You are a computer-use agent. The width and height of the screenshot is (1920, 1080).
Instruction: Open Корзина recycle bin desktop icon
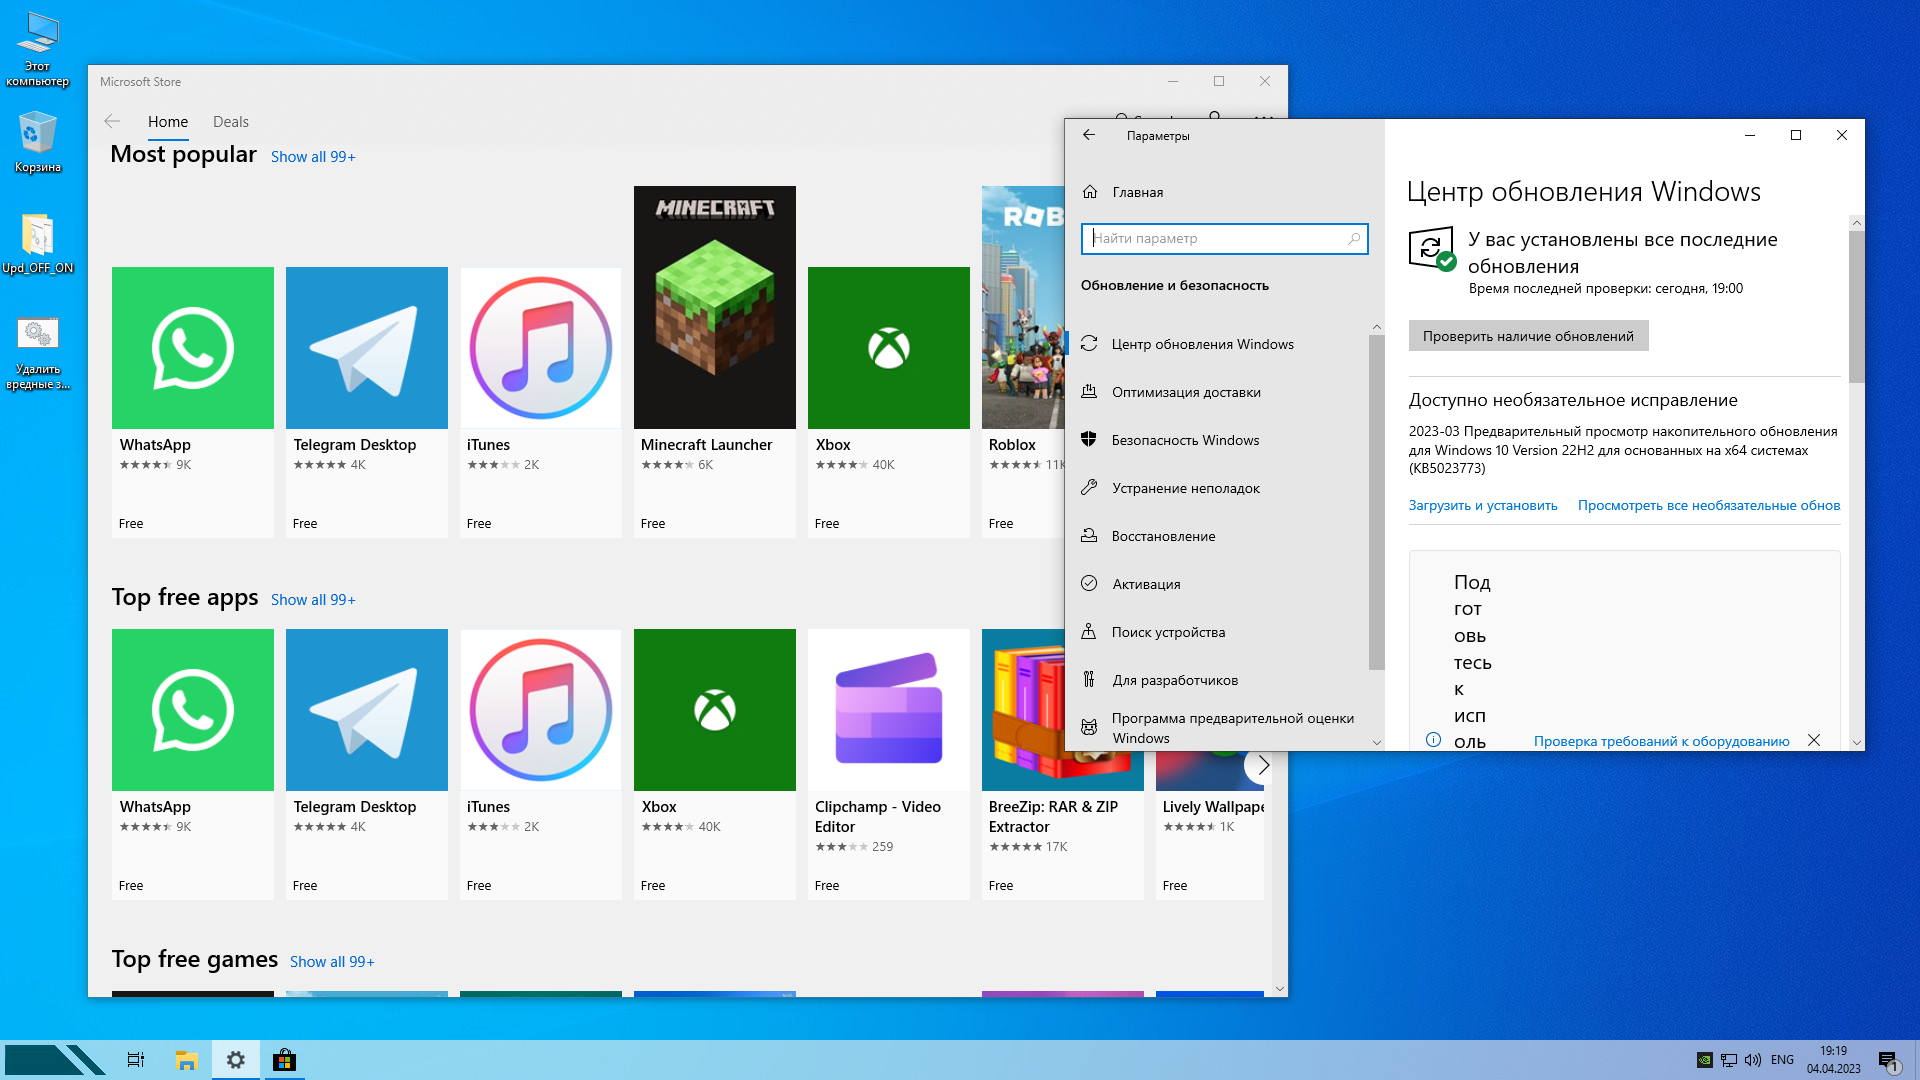37,135
